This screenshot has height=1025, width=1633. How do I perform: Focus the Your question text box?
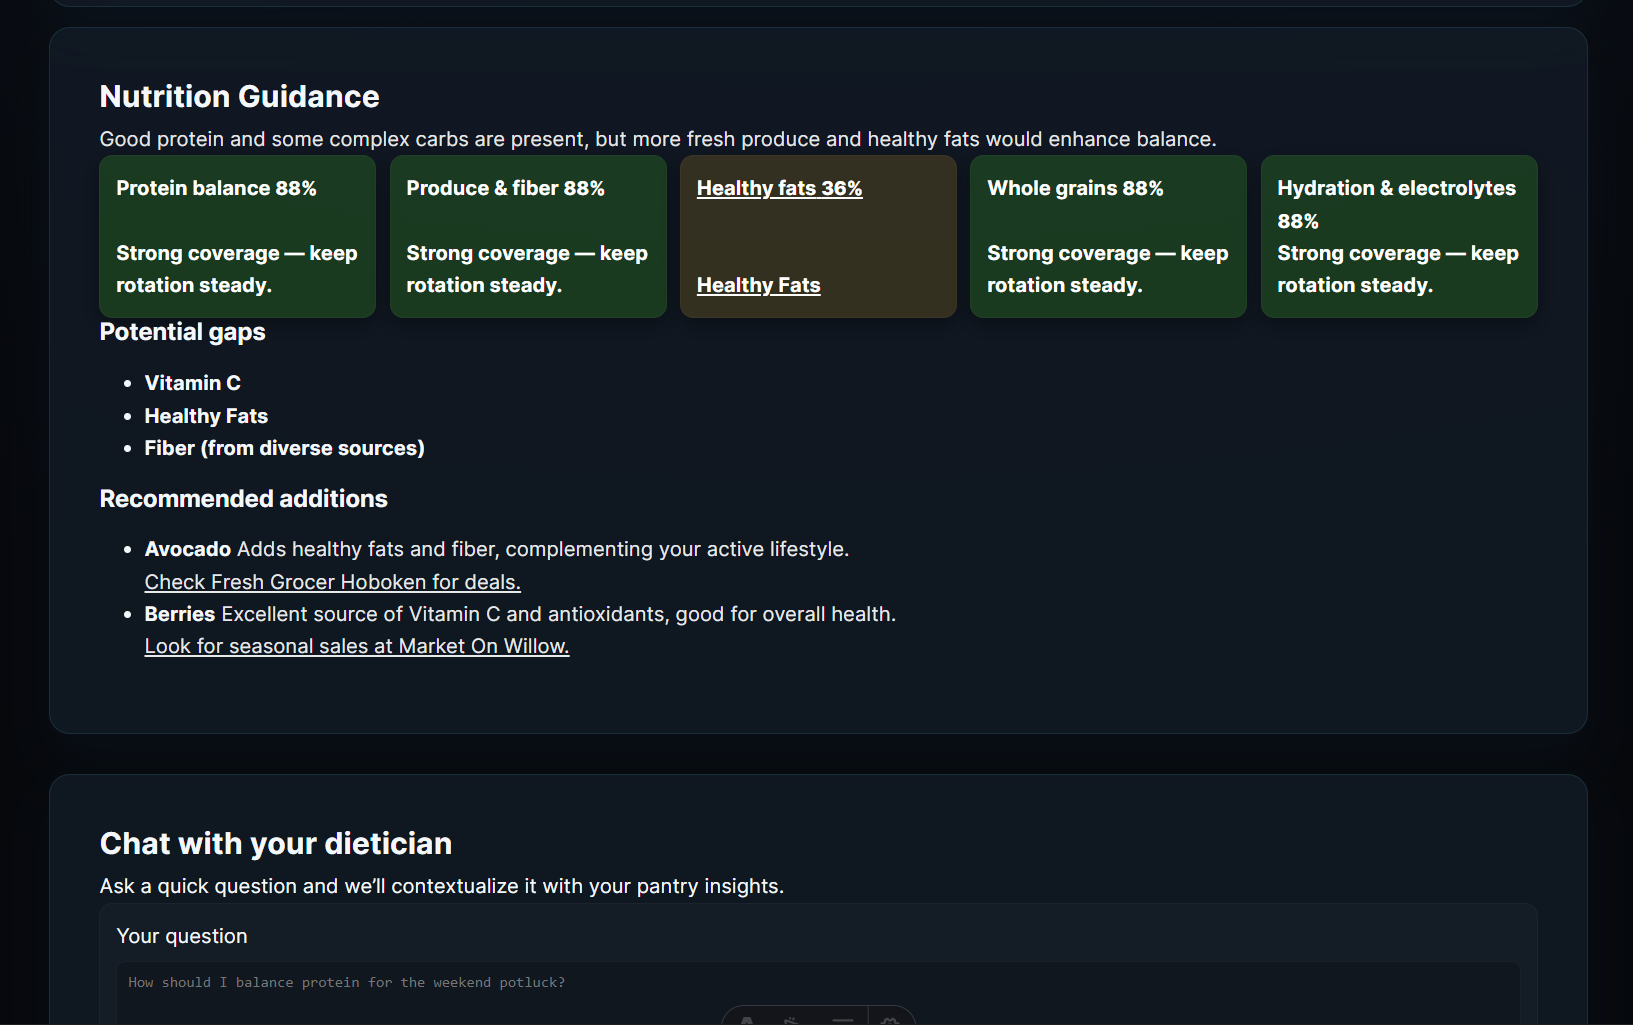point(818,993)
